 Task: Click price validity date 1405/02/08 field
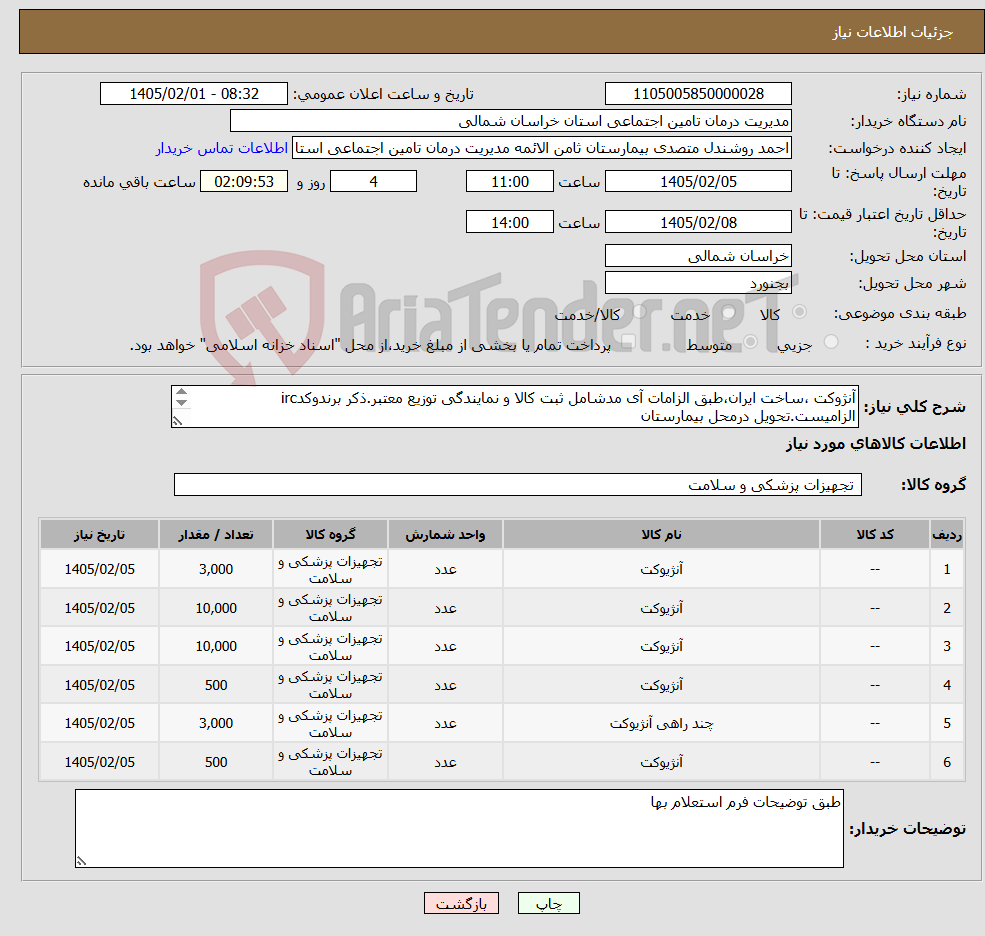pyautogui.click(x=698, y=222)
